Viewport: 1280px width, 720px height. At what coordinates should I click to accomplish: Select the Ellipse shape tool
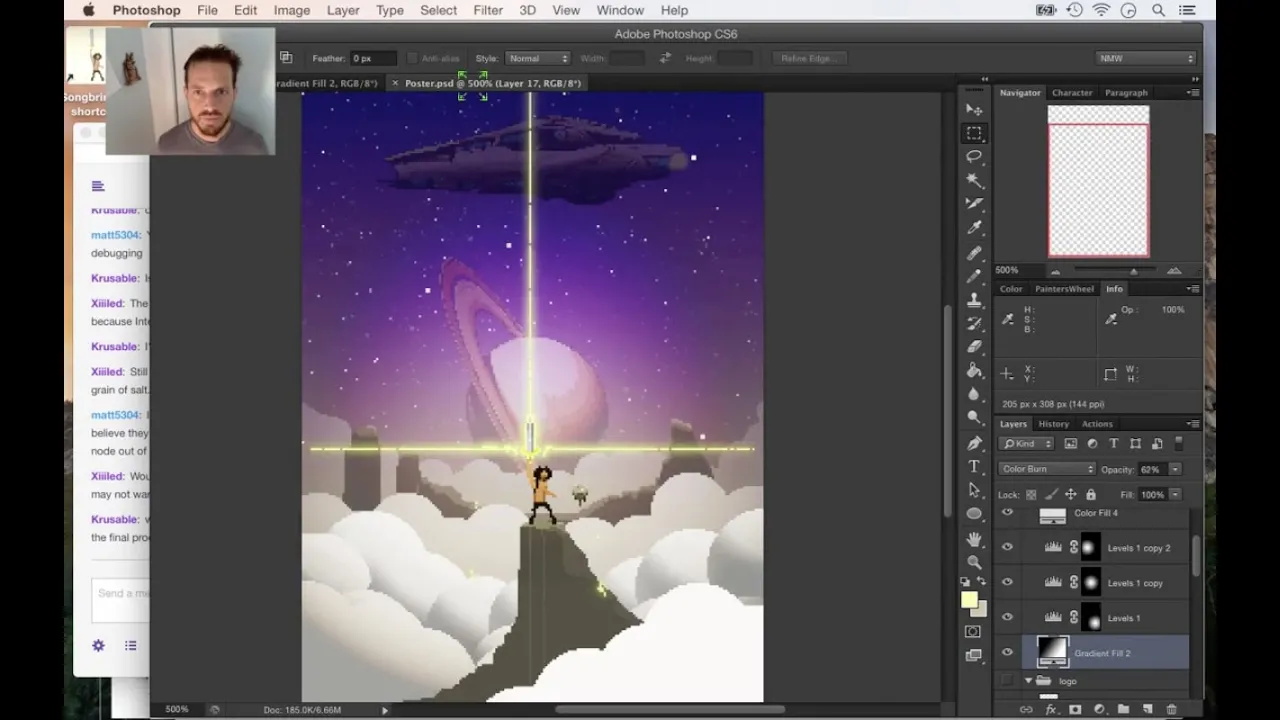click(974, 514)
